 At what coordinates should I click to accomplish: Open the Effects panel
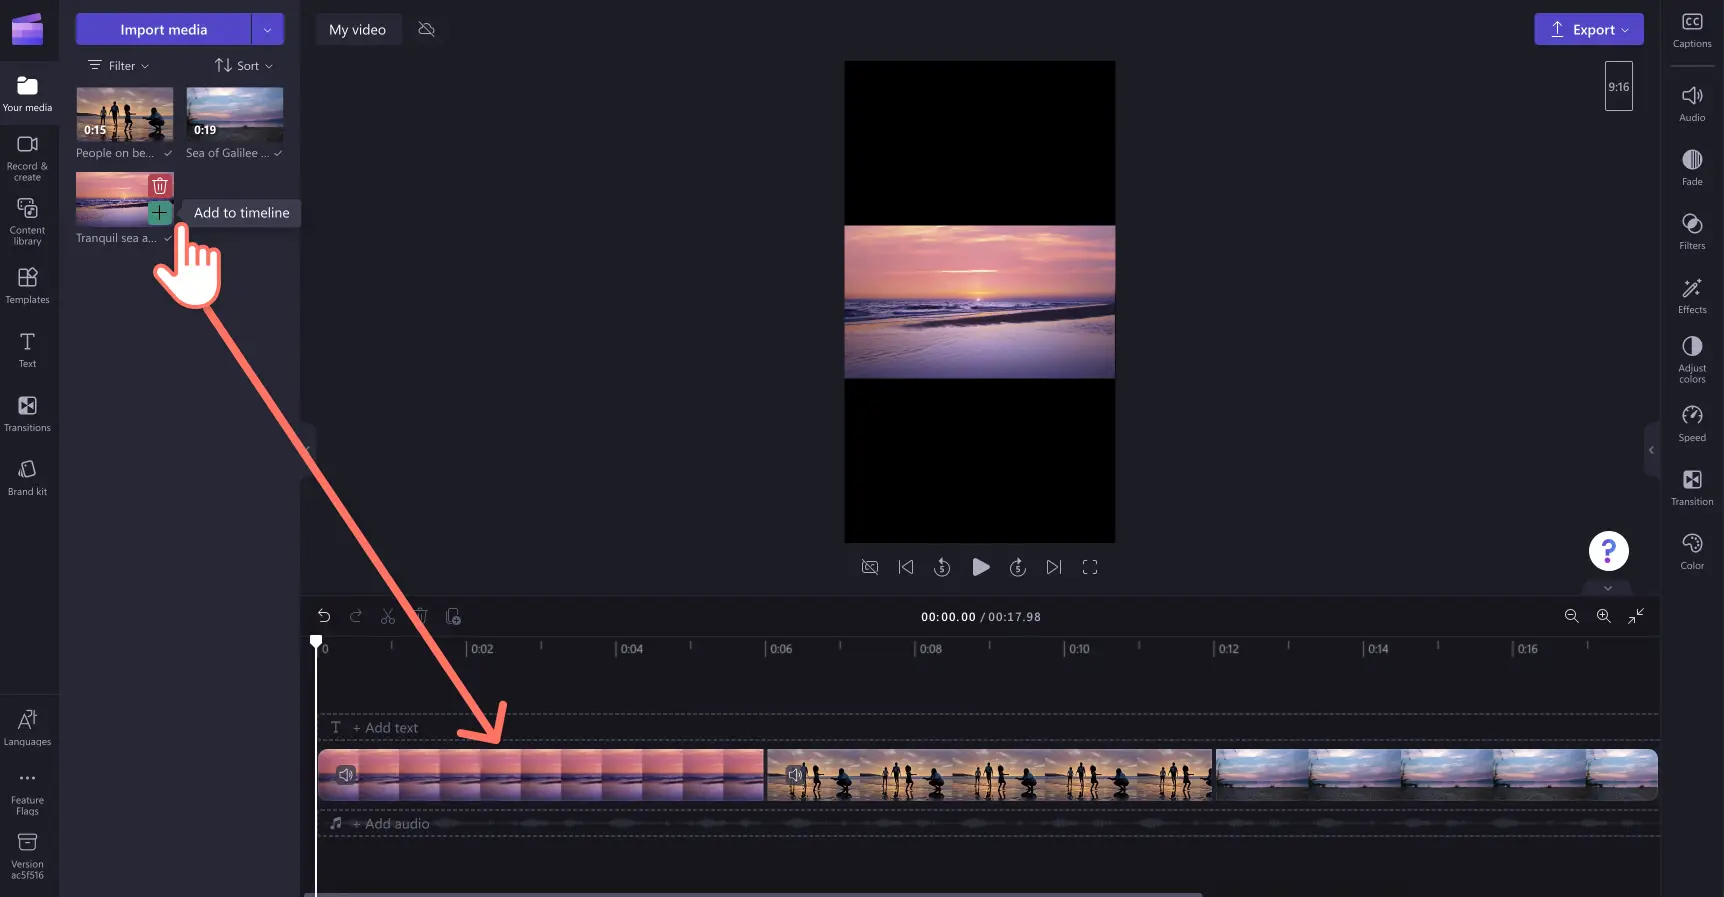pos(1692,295)
